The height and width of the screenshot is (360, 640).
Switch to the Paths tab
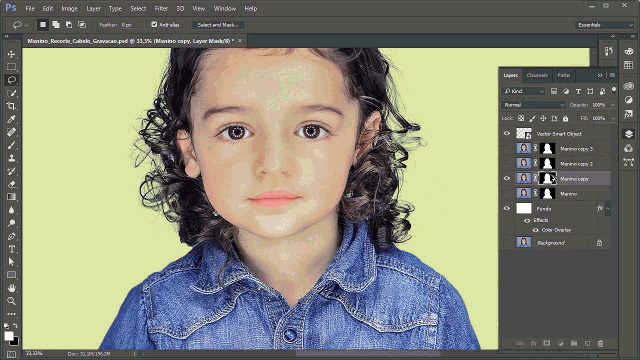(564, 75)
